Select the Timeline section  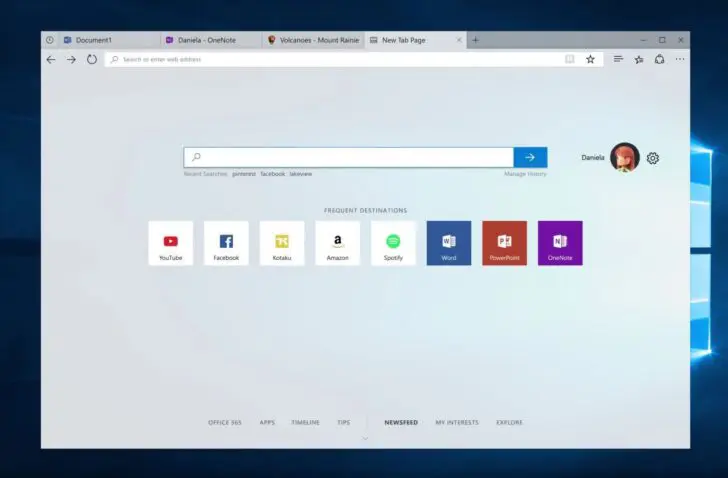coord(306,422)
